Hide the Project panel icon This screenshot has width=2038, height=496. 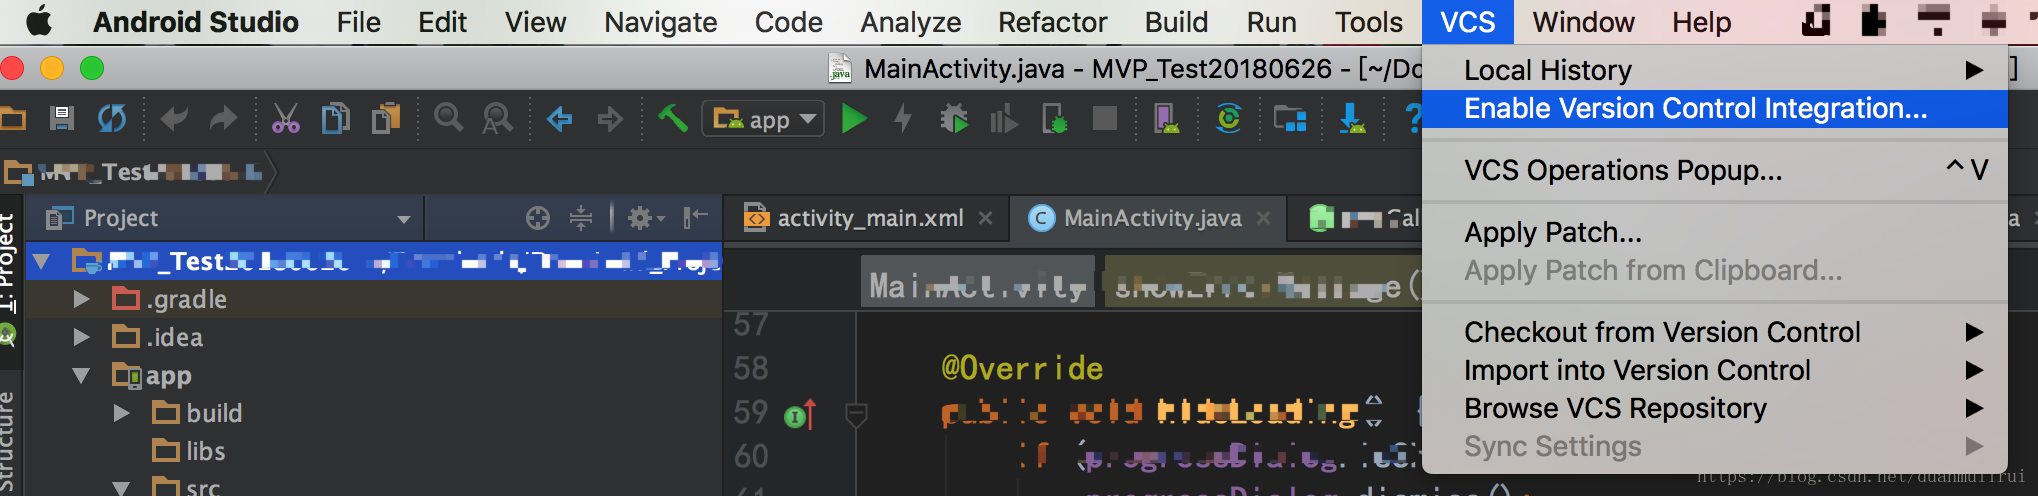[x=695, y=217]
